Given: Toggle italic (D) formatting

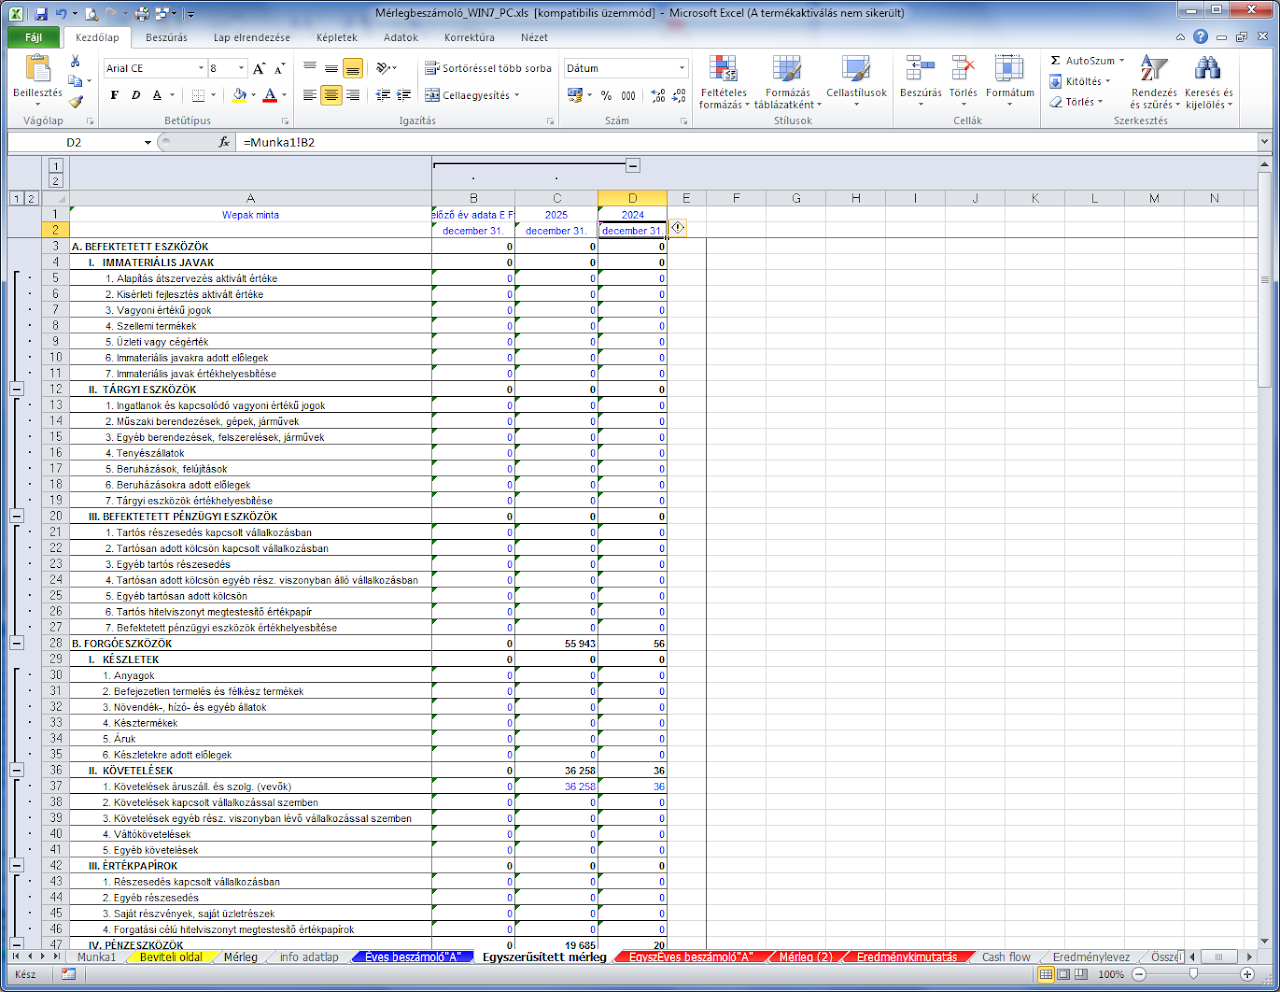Looking at the screenshot, I should pos(135,95).
